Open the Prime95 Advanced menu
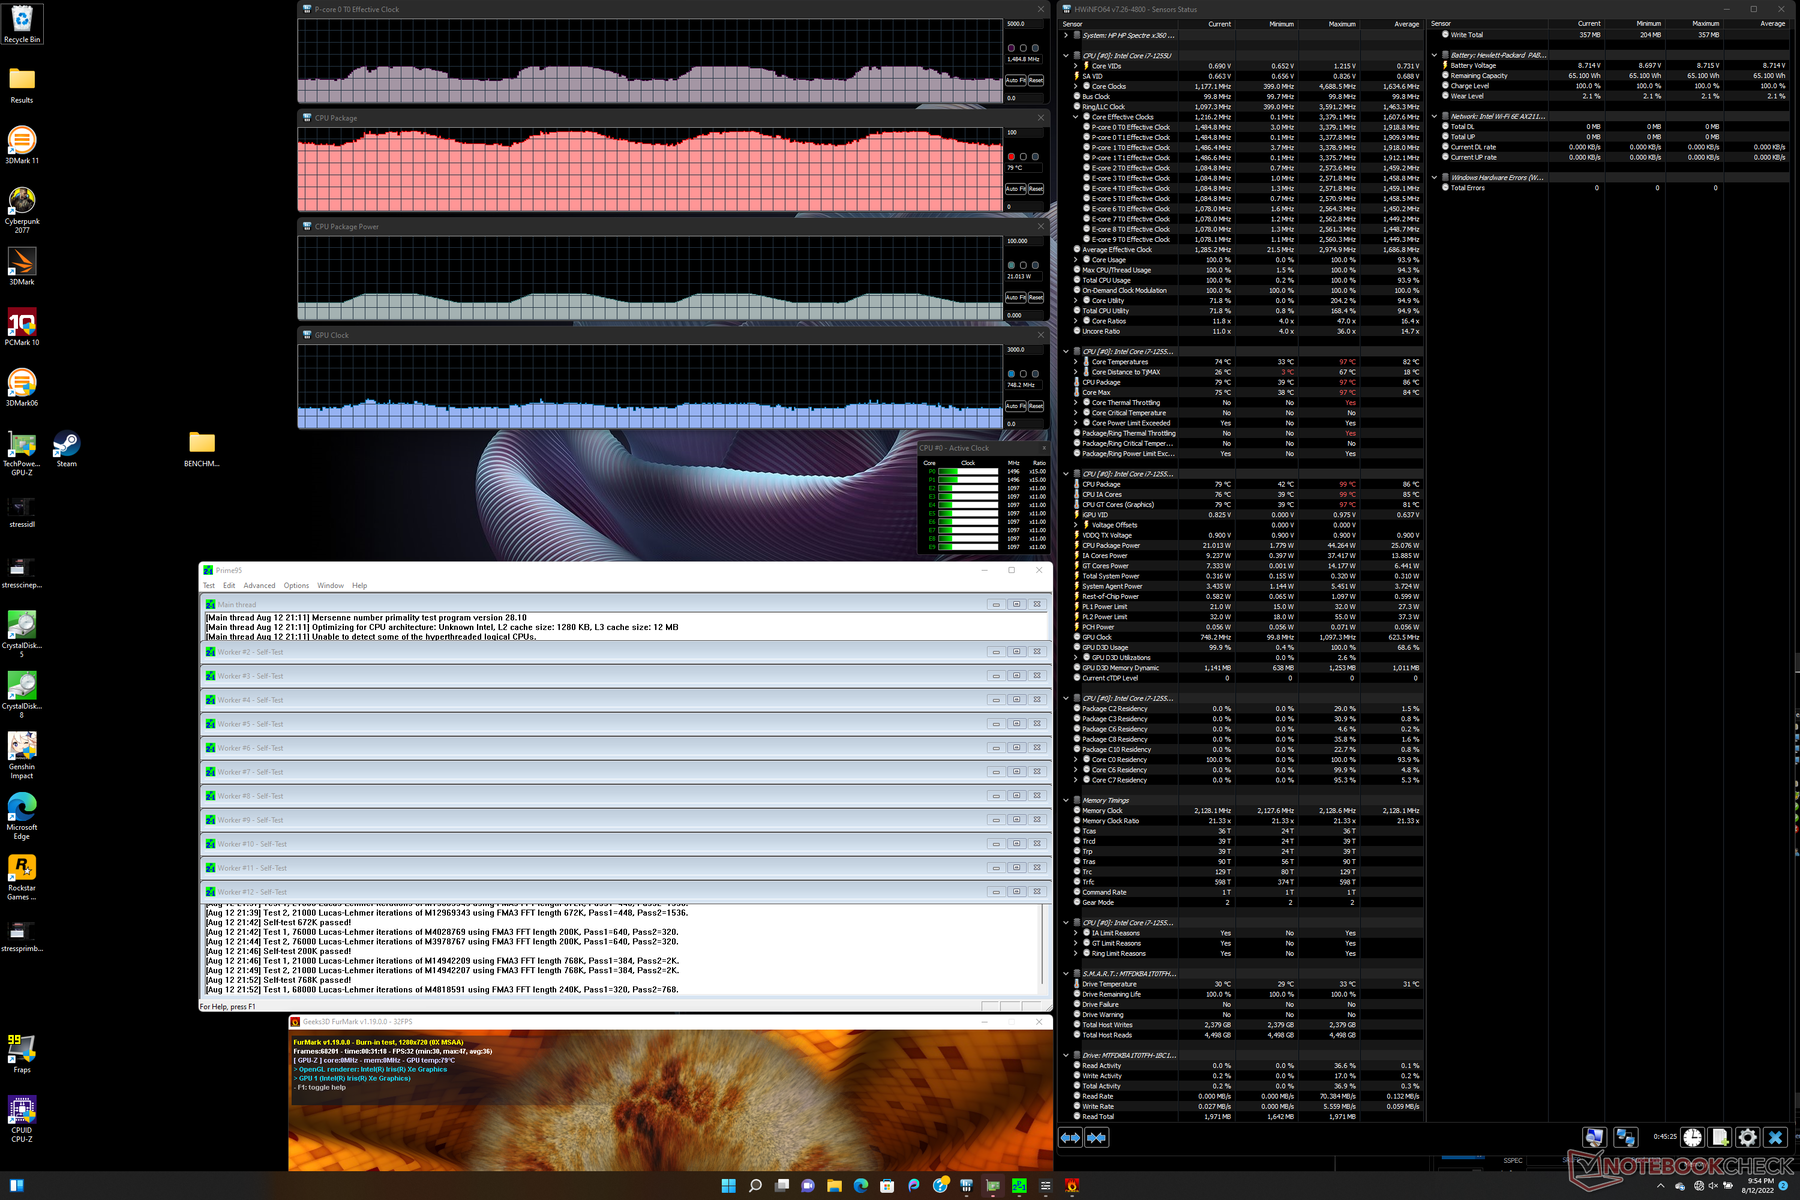The width and height of the screenshot is (1800, 1200). (259, 586)
